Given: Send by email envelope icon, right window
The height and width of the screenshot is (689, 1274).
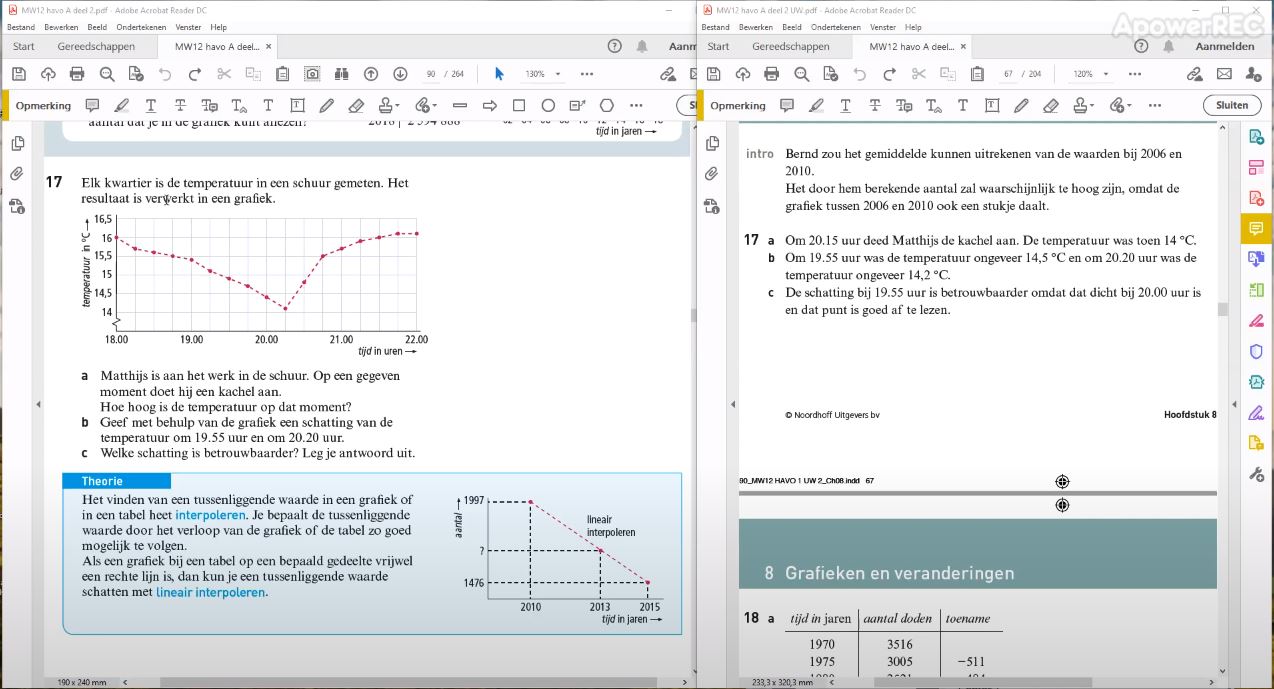Looking at the screenshot, I should coord(1224,74).
